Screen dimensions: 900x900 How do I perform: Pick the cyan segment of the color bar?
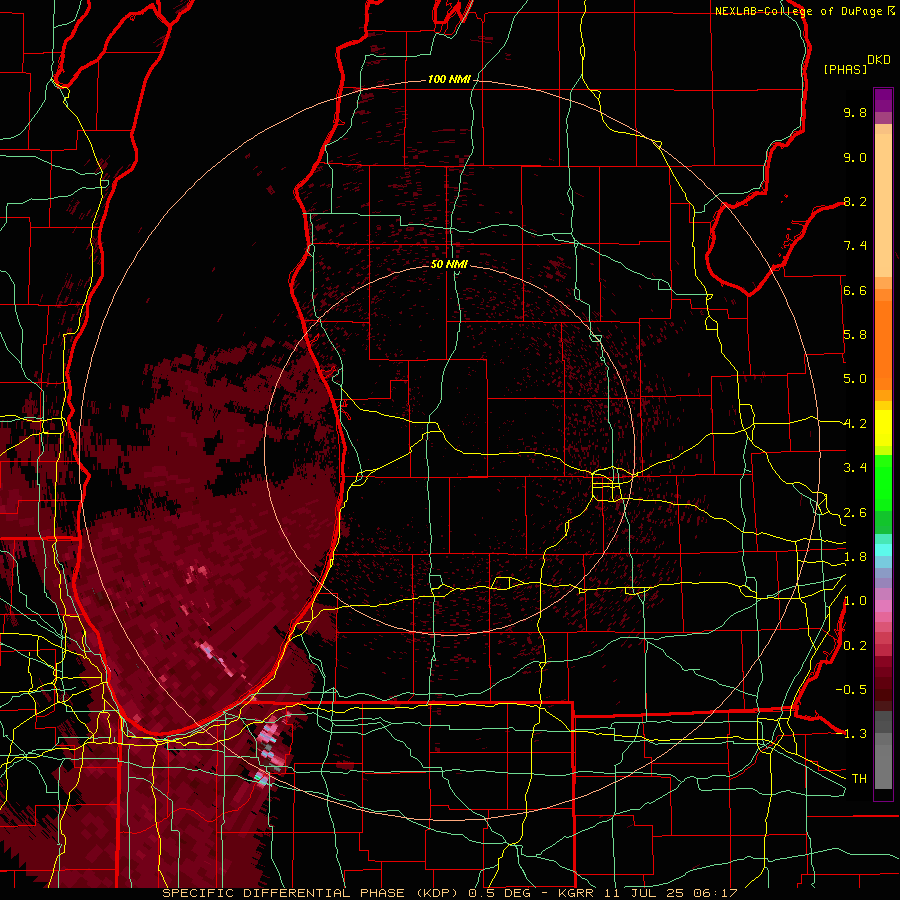click(883, 550)
